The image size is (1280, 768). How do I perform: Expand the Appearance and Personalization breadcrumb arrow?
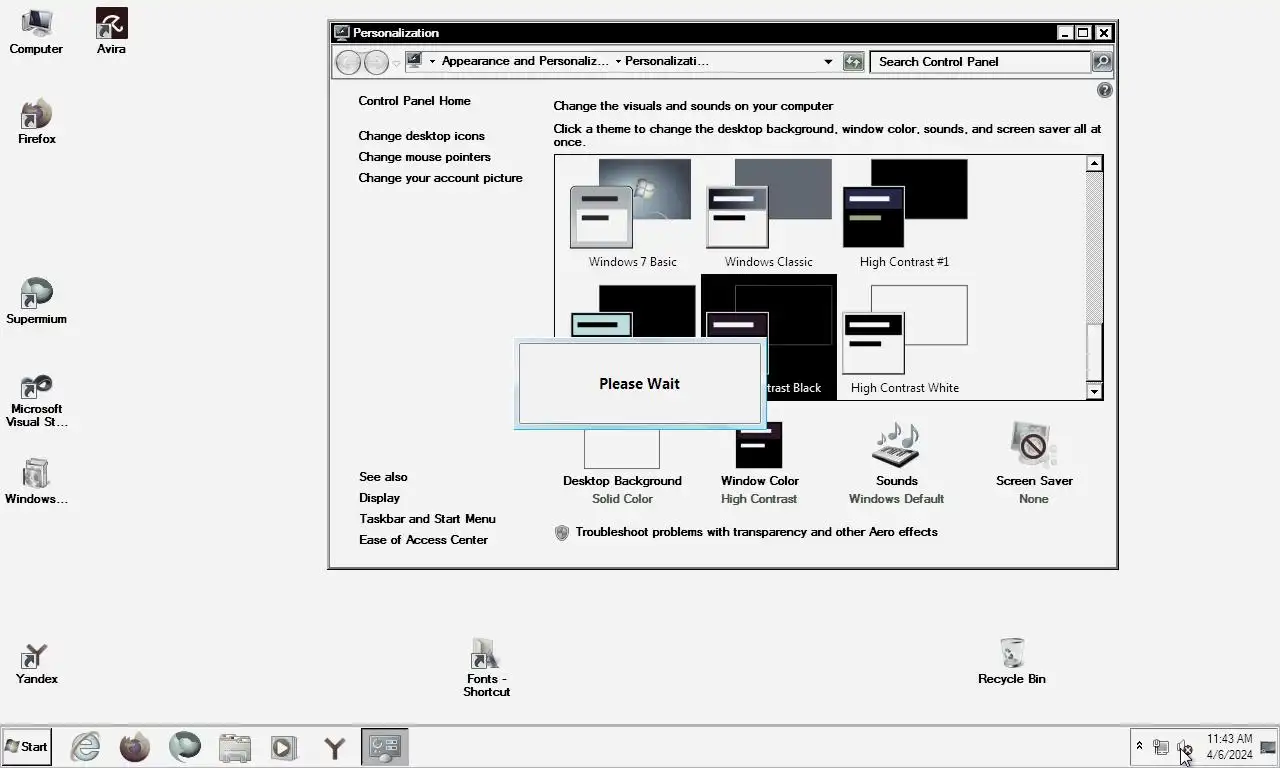tap(618, 61)
